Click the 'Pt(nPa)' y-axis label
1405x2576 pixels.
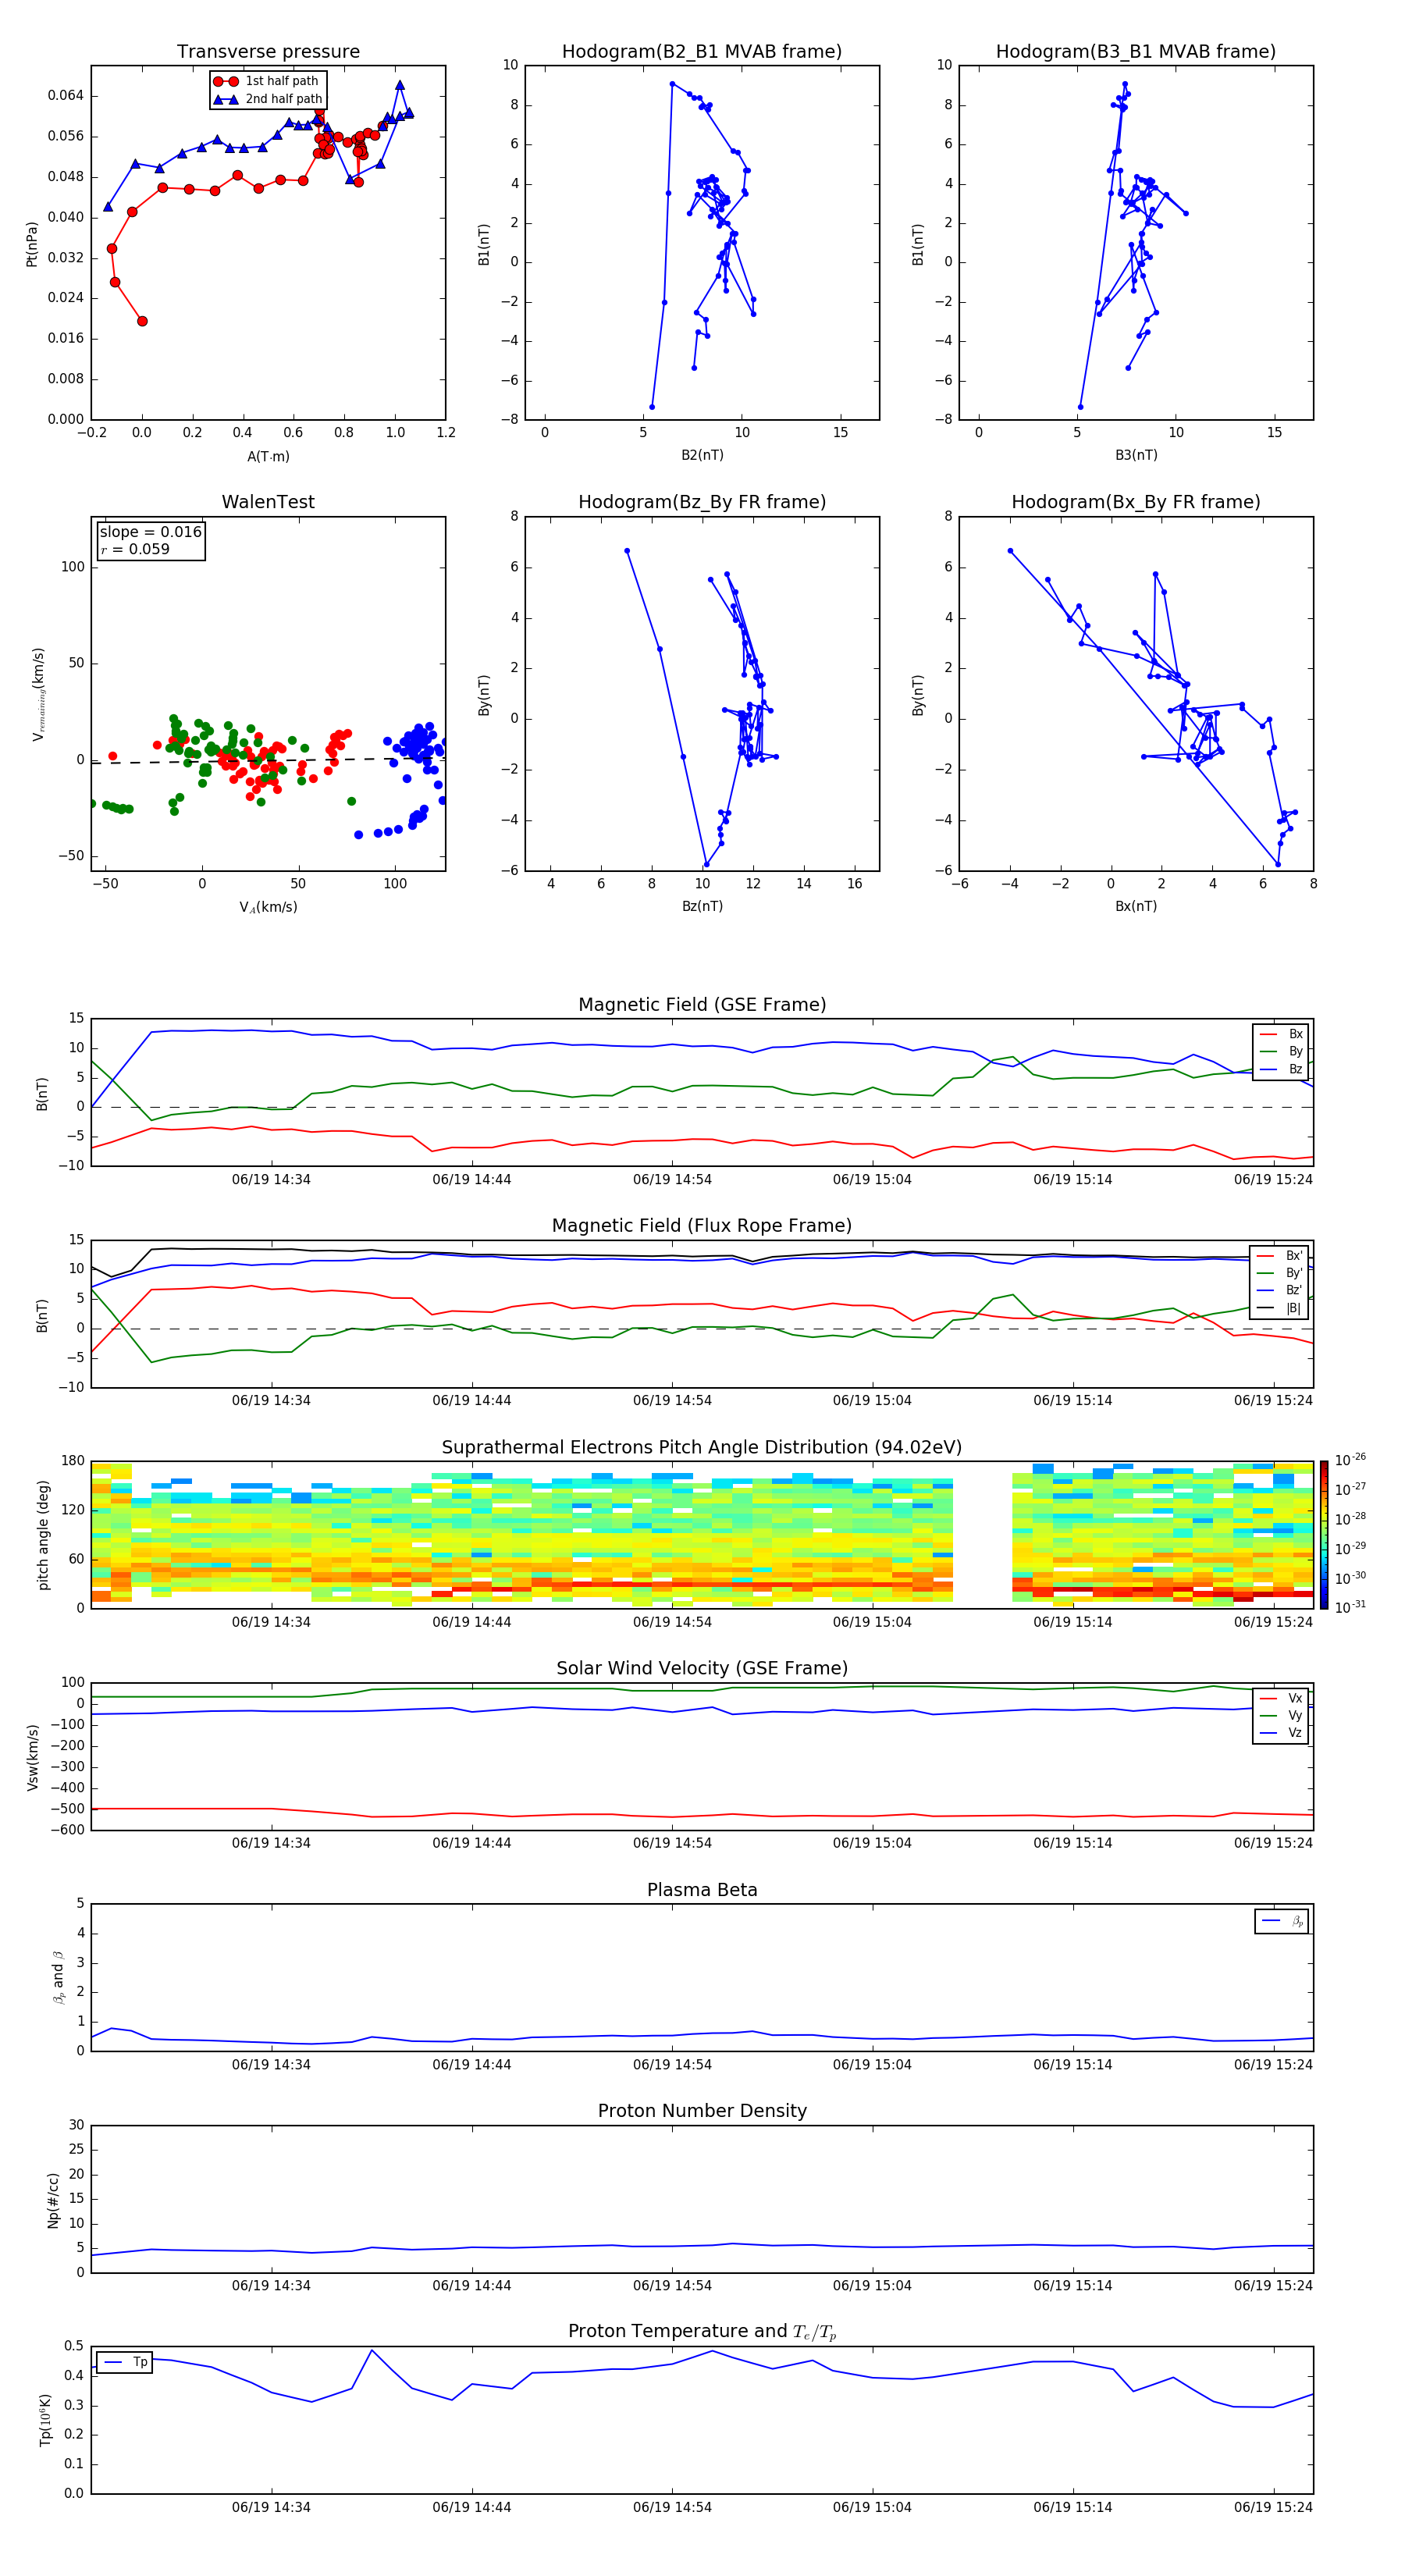(31, 243)
